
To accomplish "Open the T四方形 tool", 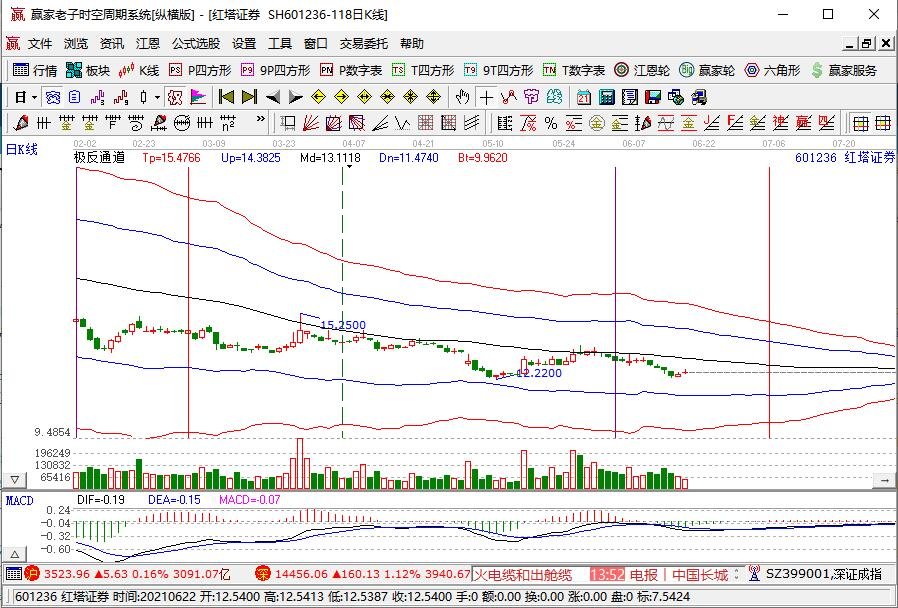I will tap(423, 70).
